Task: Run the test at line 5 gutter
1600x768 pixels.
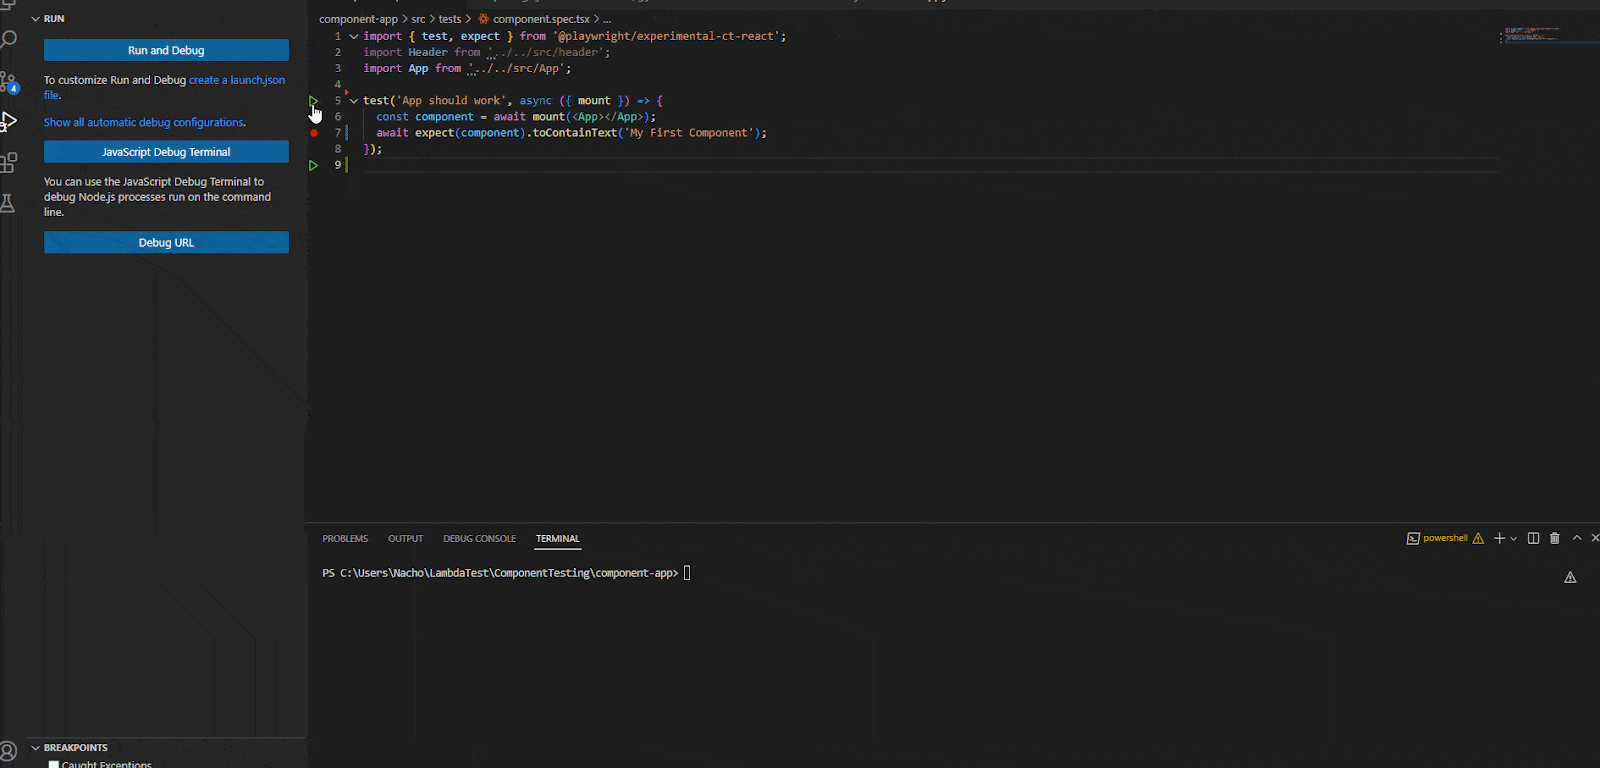Action: [313, 101]
